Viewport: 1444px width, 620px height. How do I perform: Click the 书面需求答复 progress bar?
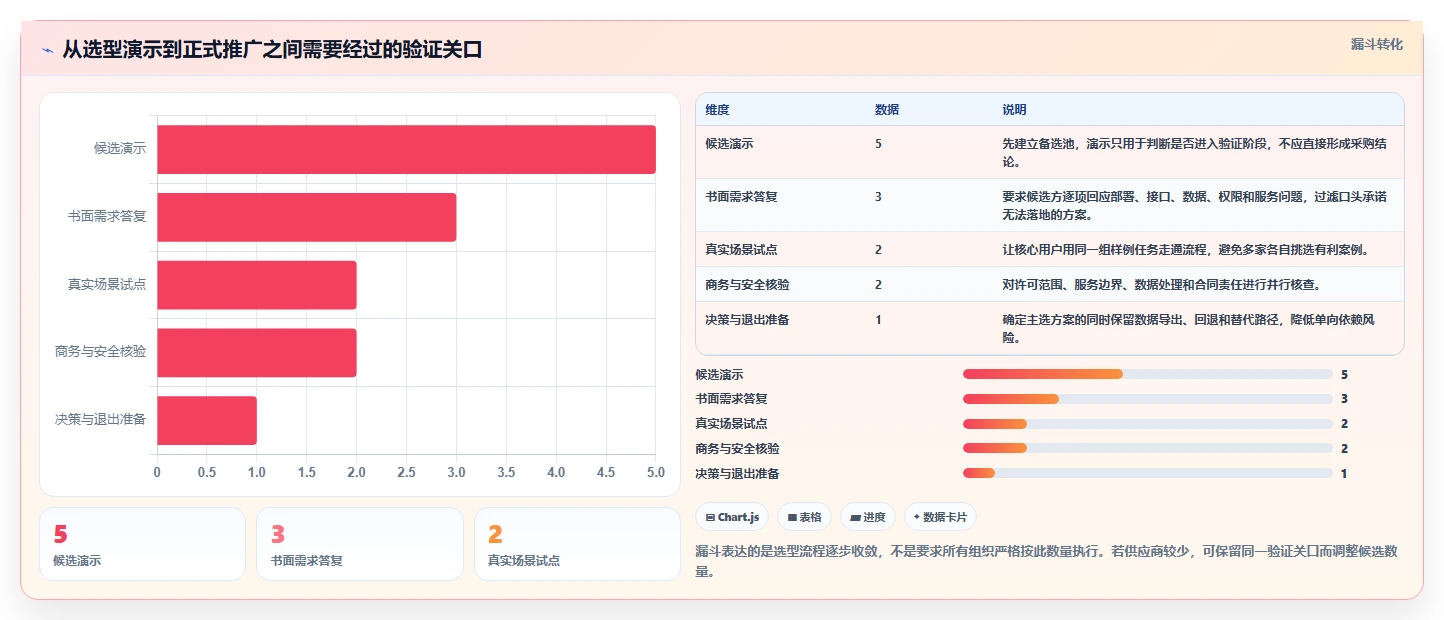(1148, 399)
